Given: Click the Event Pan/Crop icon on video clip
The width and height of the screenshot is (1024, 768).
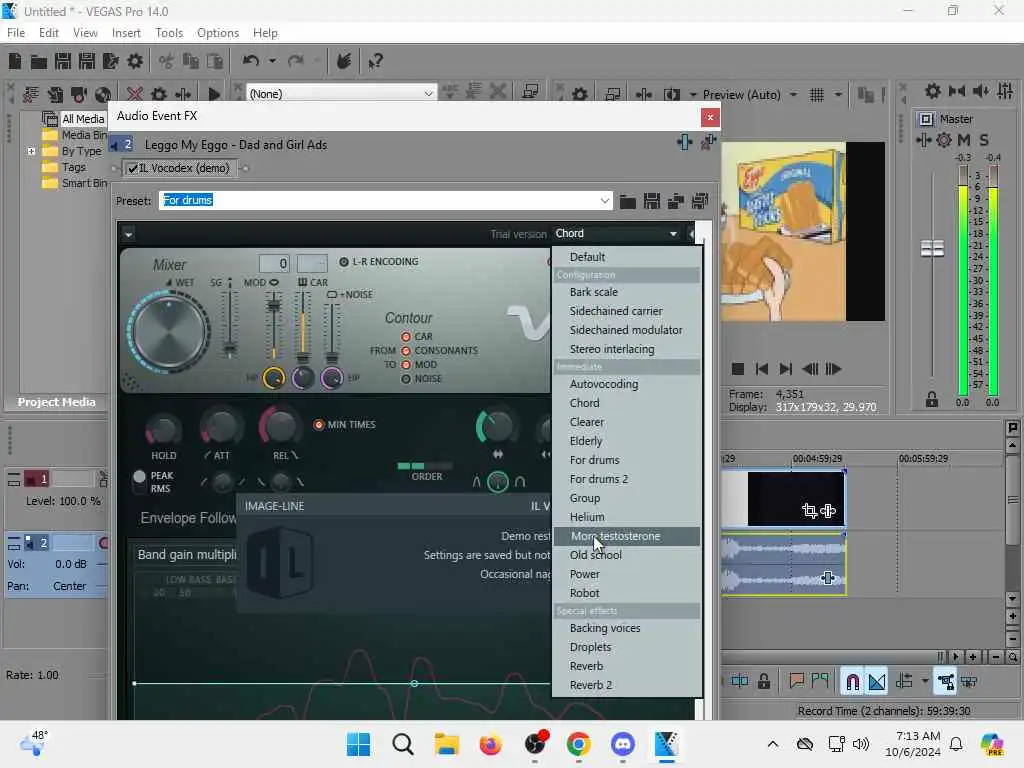Looking at the screenshot, I should click(810, 511).
